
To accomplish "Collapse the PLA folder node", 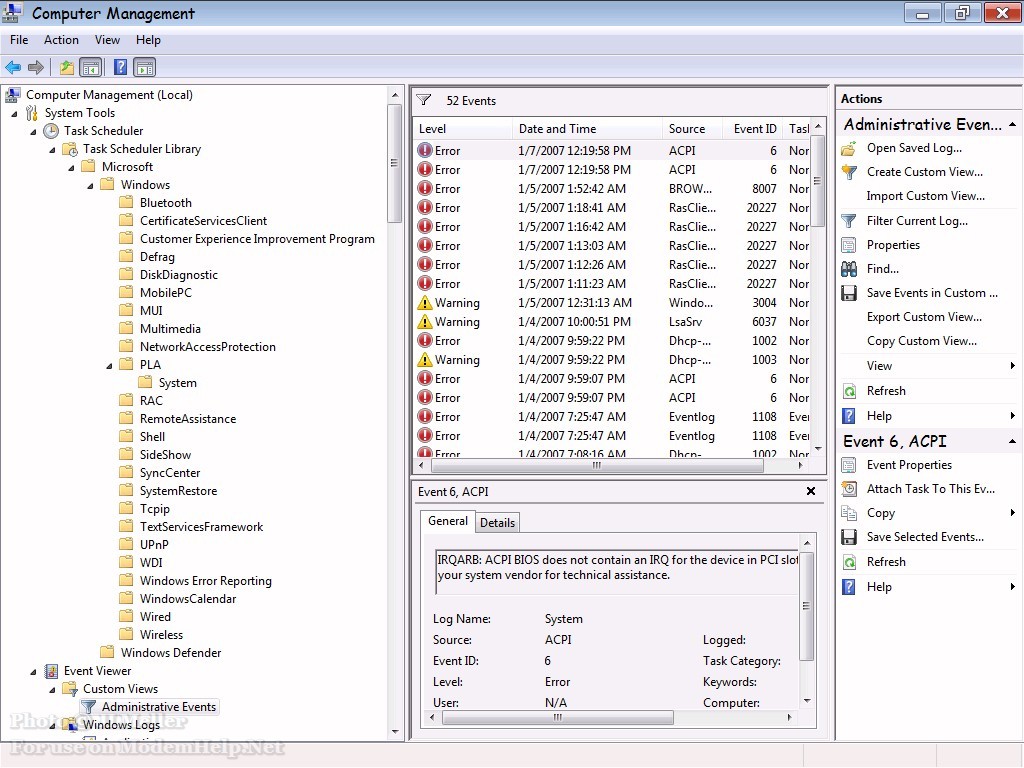I will click(109, 366).
